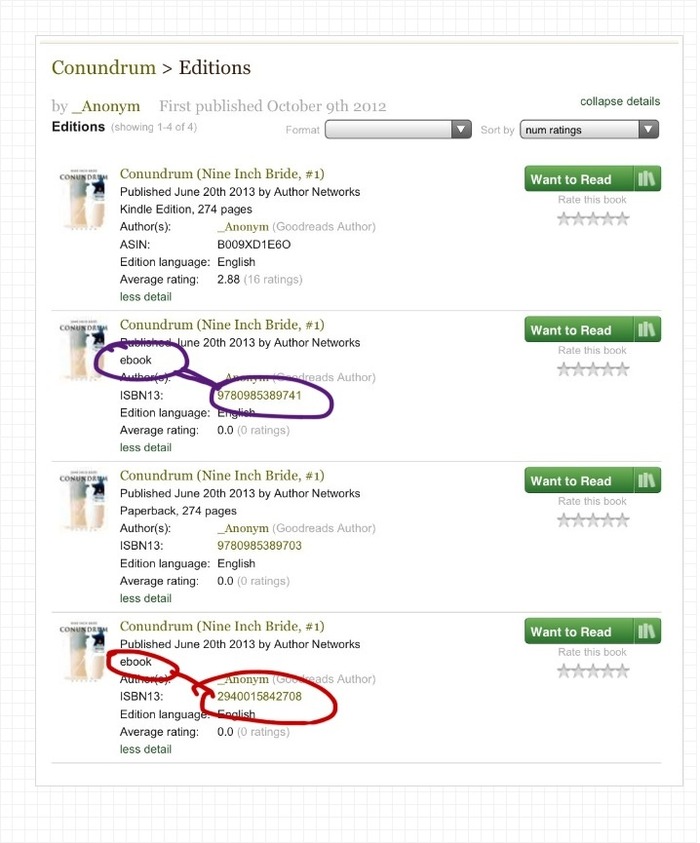This screenshot has height=843, width=700.
Task: Open the Sort by num ratings dropdown
Action: tap(589, 129)
